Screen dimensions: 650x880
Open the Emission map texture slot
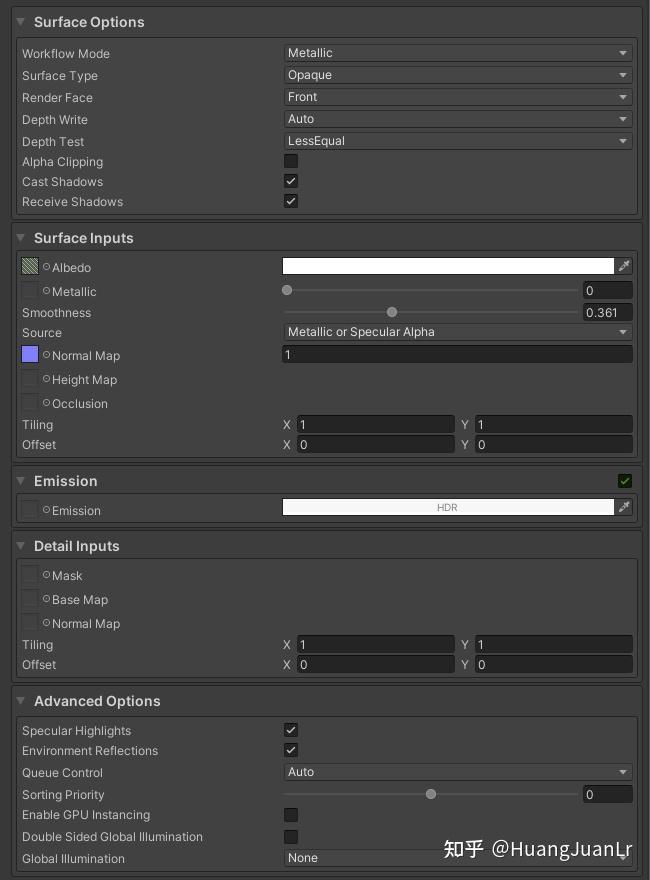tap(31, 510)
